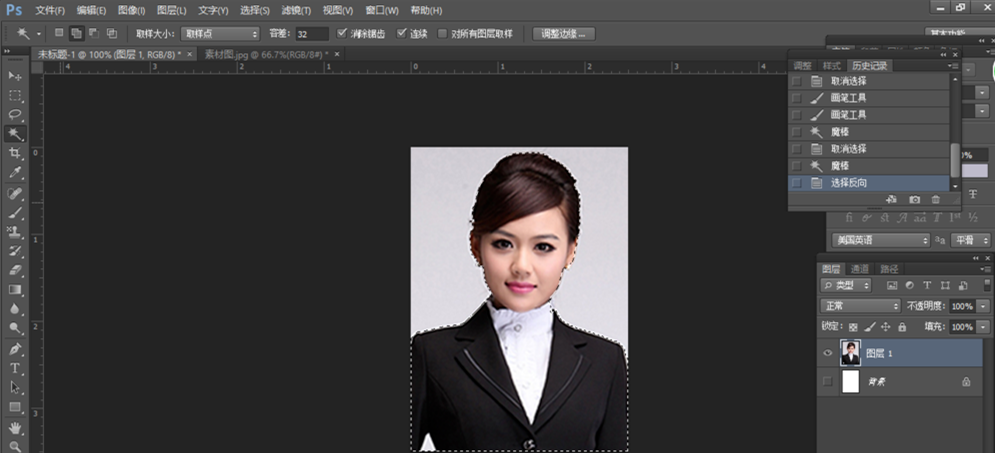Hide 图层 1 using the eye icon
The height and width of the screenshot is (453, 995).
pyautogui.click(x=826, y=352)
